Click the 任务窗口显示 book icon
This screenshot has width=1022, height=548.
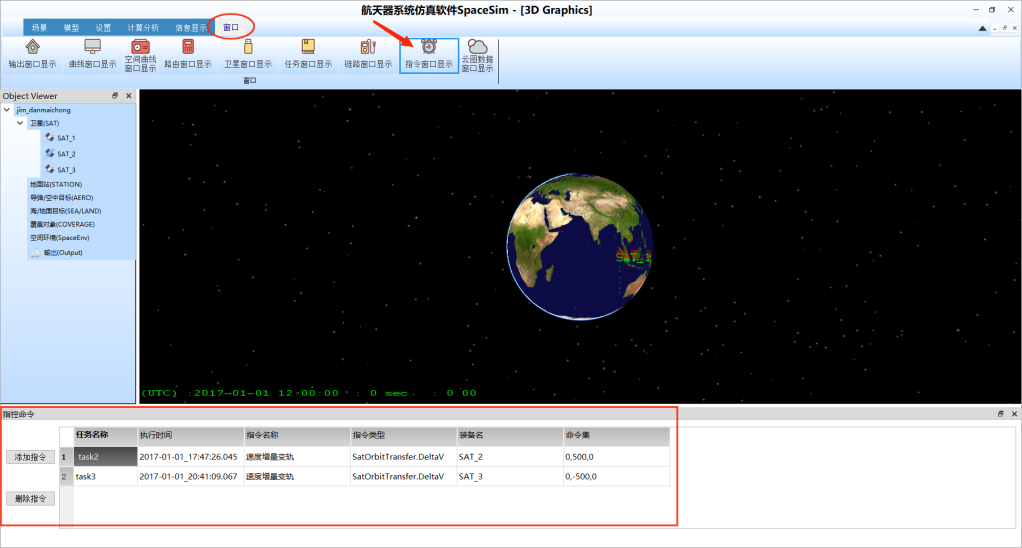pos(308,47)
